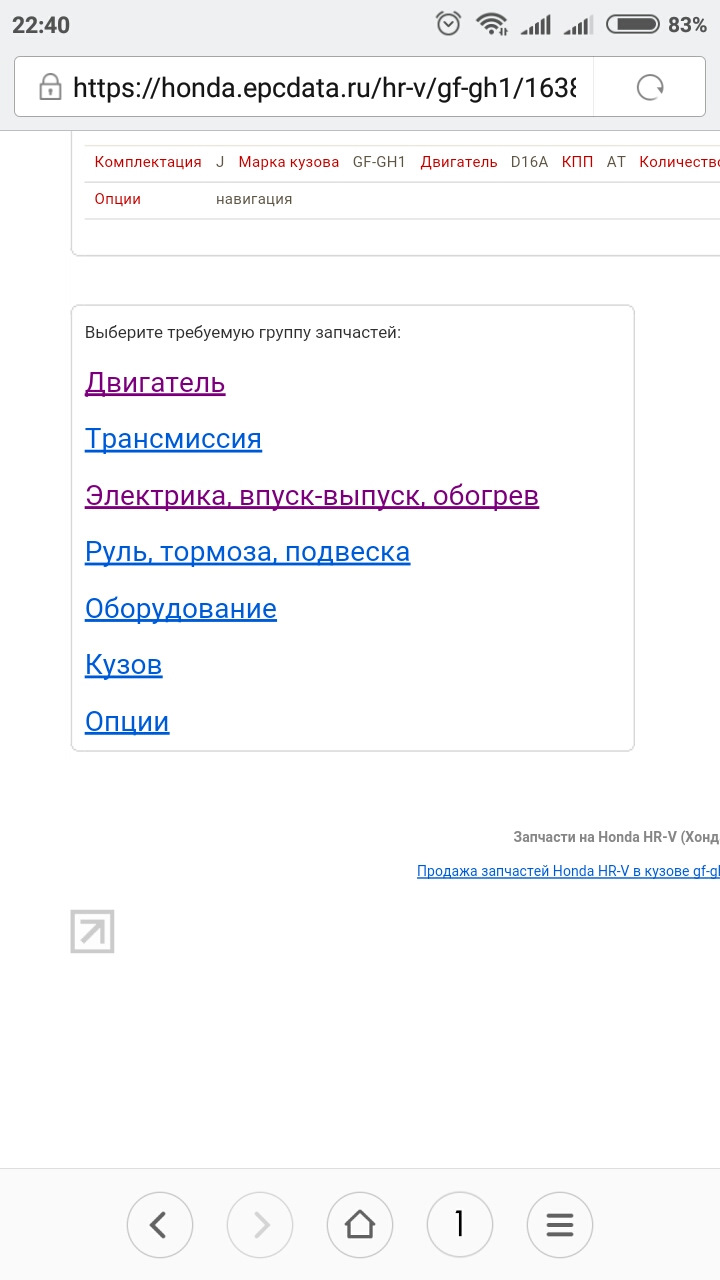Tap the browser forward arrow
The image size is (720, 1280).
click(x=260, y=1224)
